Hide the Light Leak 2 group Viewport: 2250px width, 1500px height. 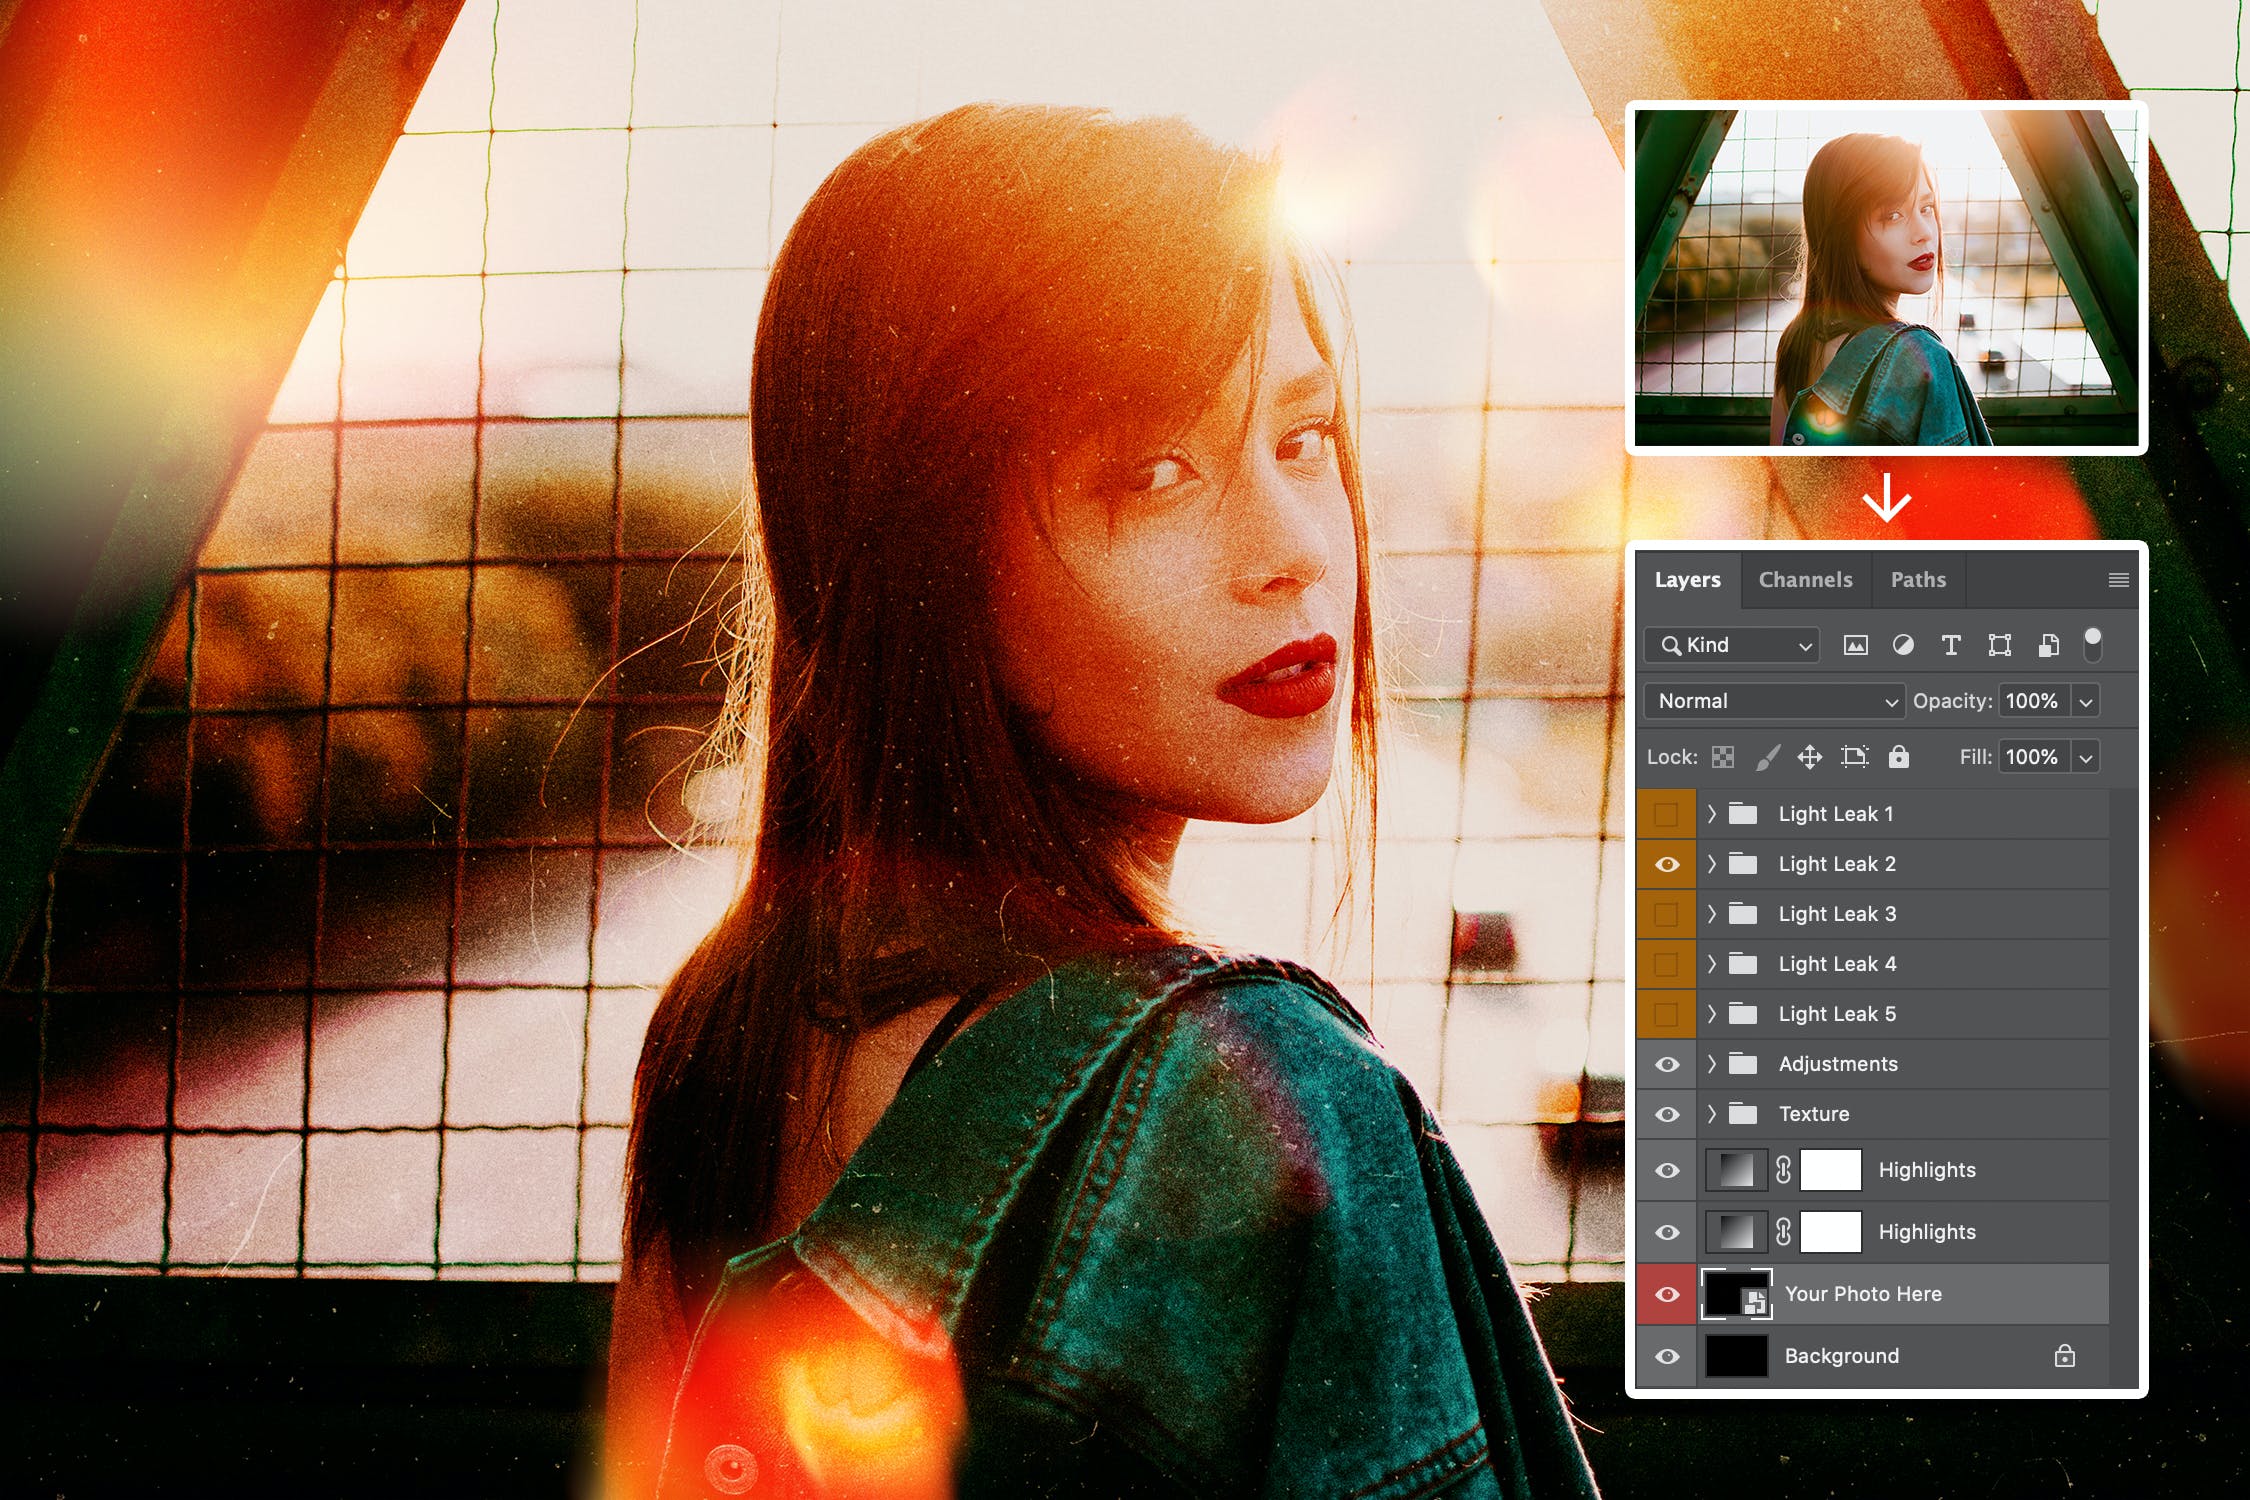pyautogui.click(x=1666, y=864)
